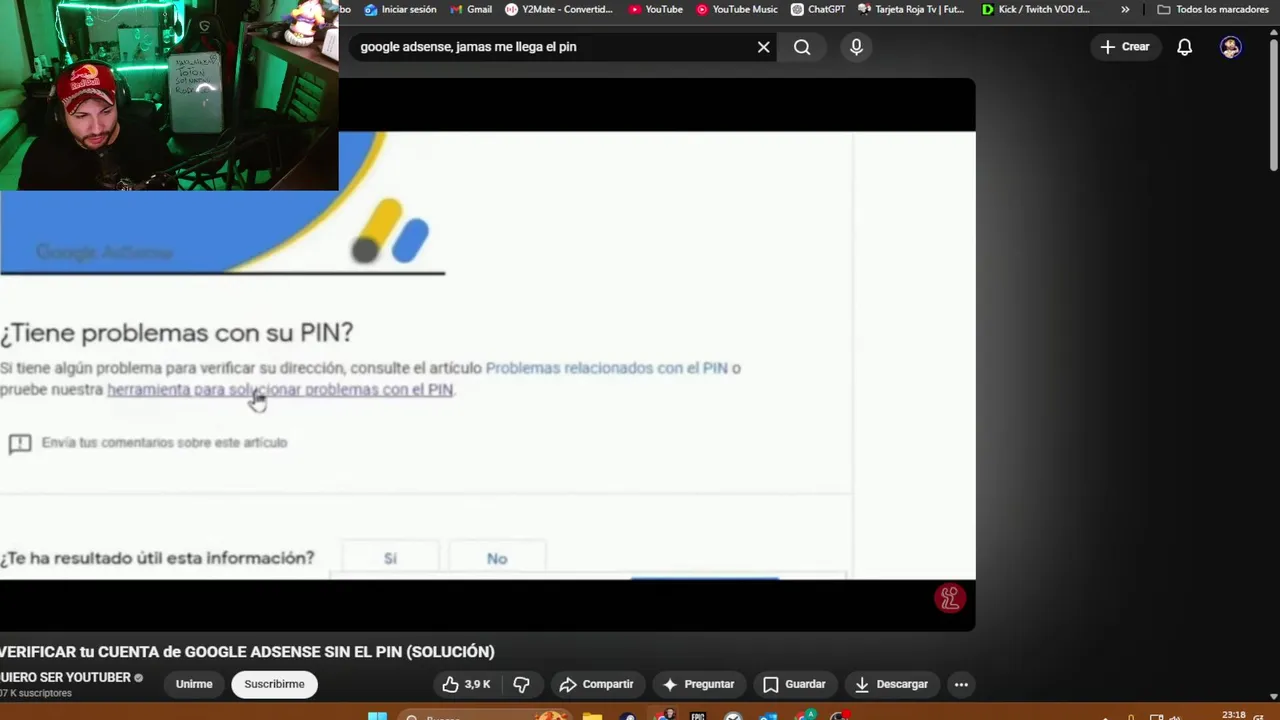Open Todos los marcadores folder
Image resolution: width=1280 pixels, height=720 pixels.
(1213, 9)
